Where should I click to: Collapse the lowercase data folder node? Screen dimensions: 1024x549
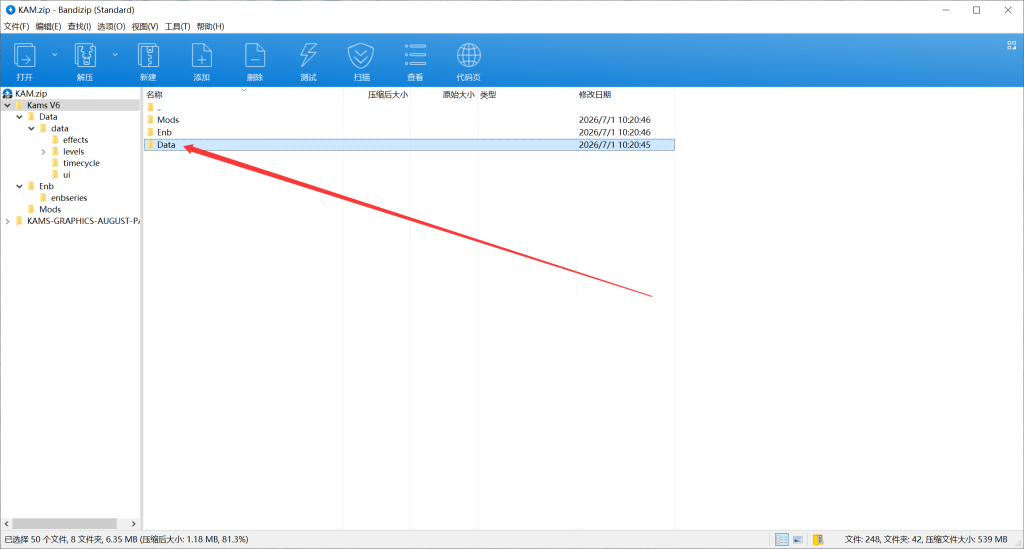pos(31,129)
